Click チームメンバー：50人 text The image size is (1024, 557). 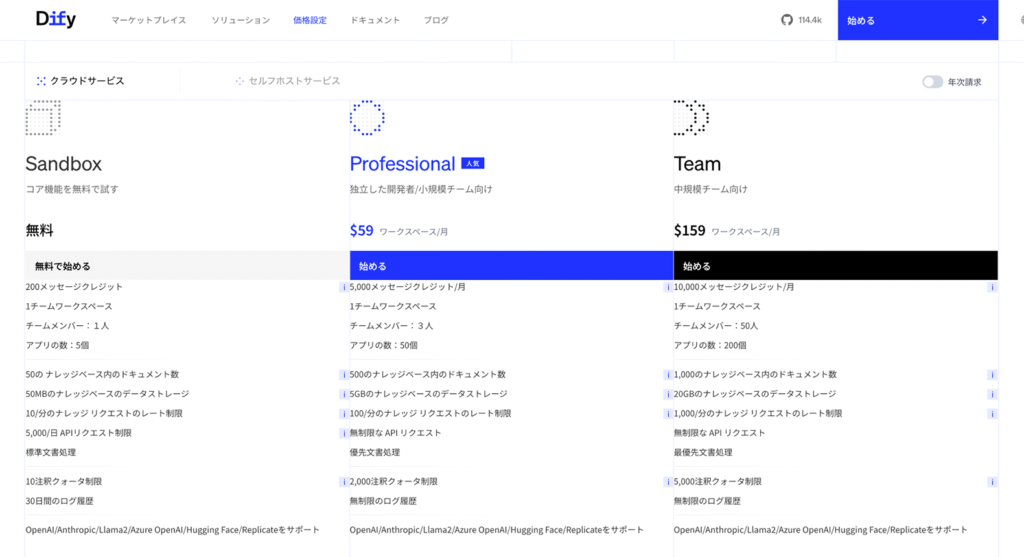tap(716, 326)
